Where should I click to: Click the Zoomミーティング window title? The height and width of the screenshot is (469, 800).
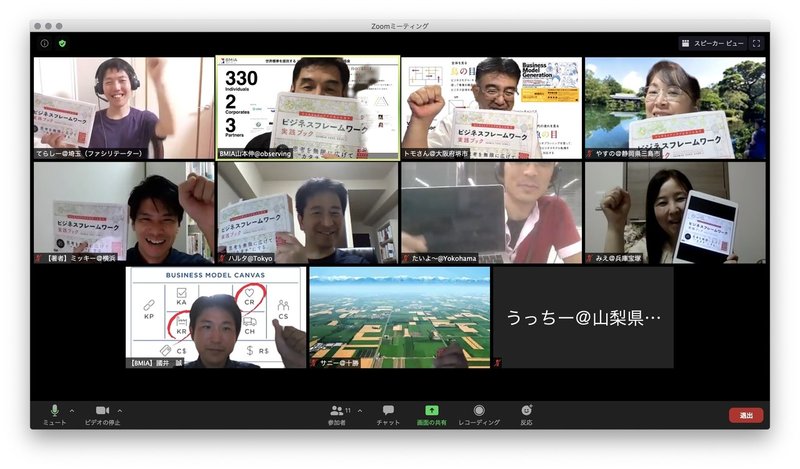click(x=399, y=26)
